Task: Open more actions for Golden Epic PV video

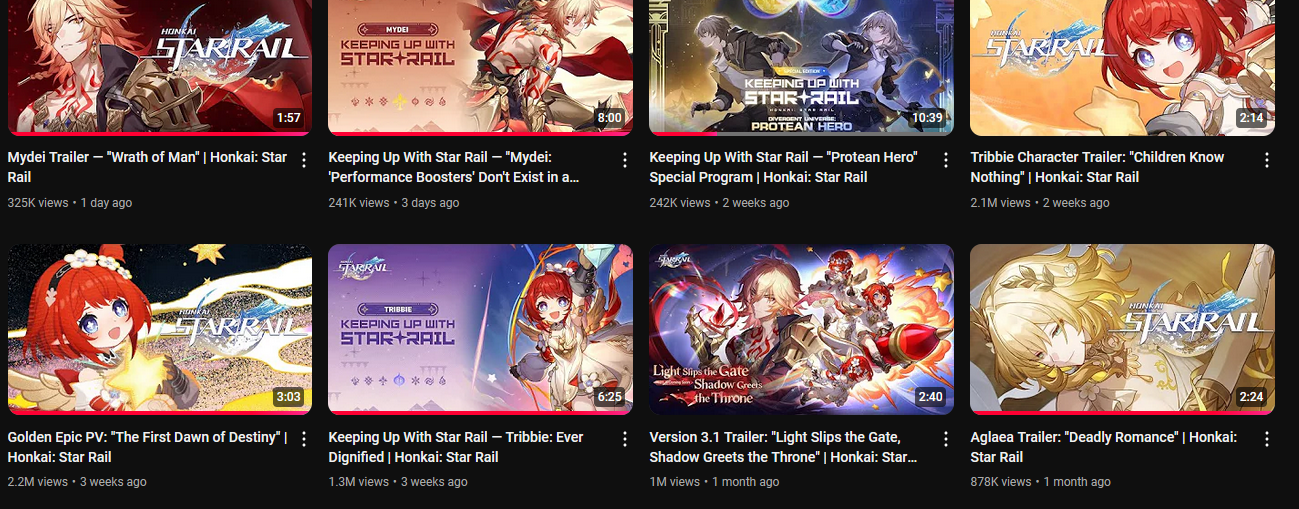Action: tap(304, 440)
